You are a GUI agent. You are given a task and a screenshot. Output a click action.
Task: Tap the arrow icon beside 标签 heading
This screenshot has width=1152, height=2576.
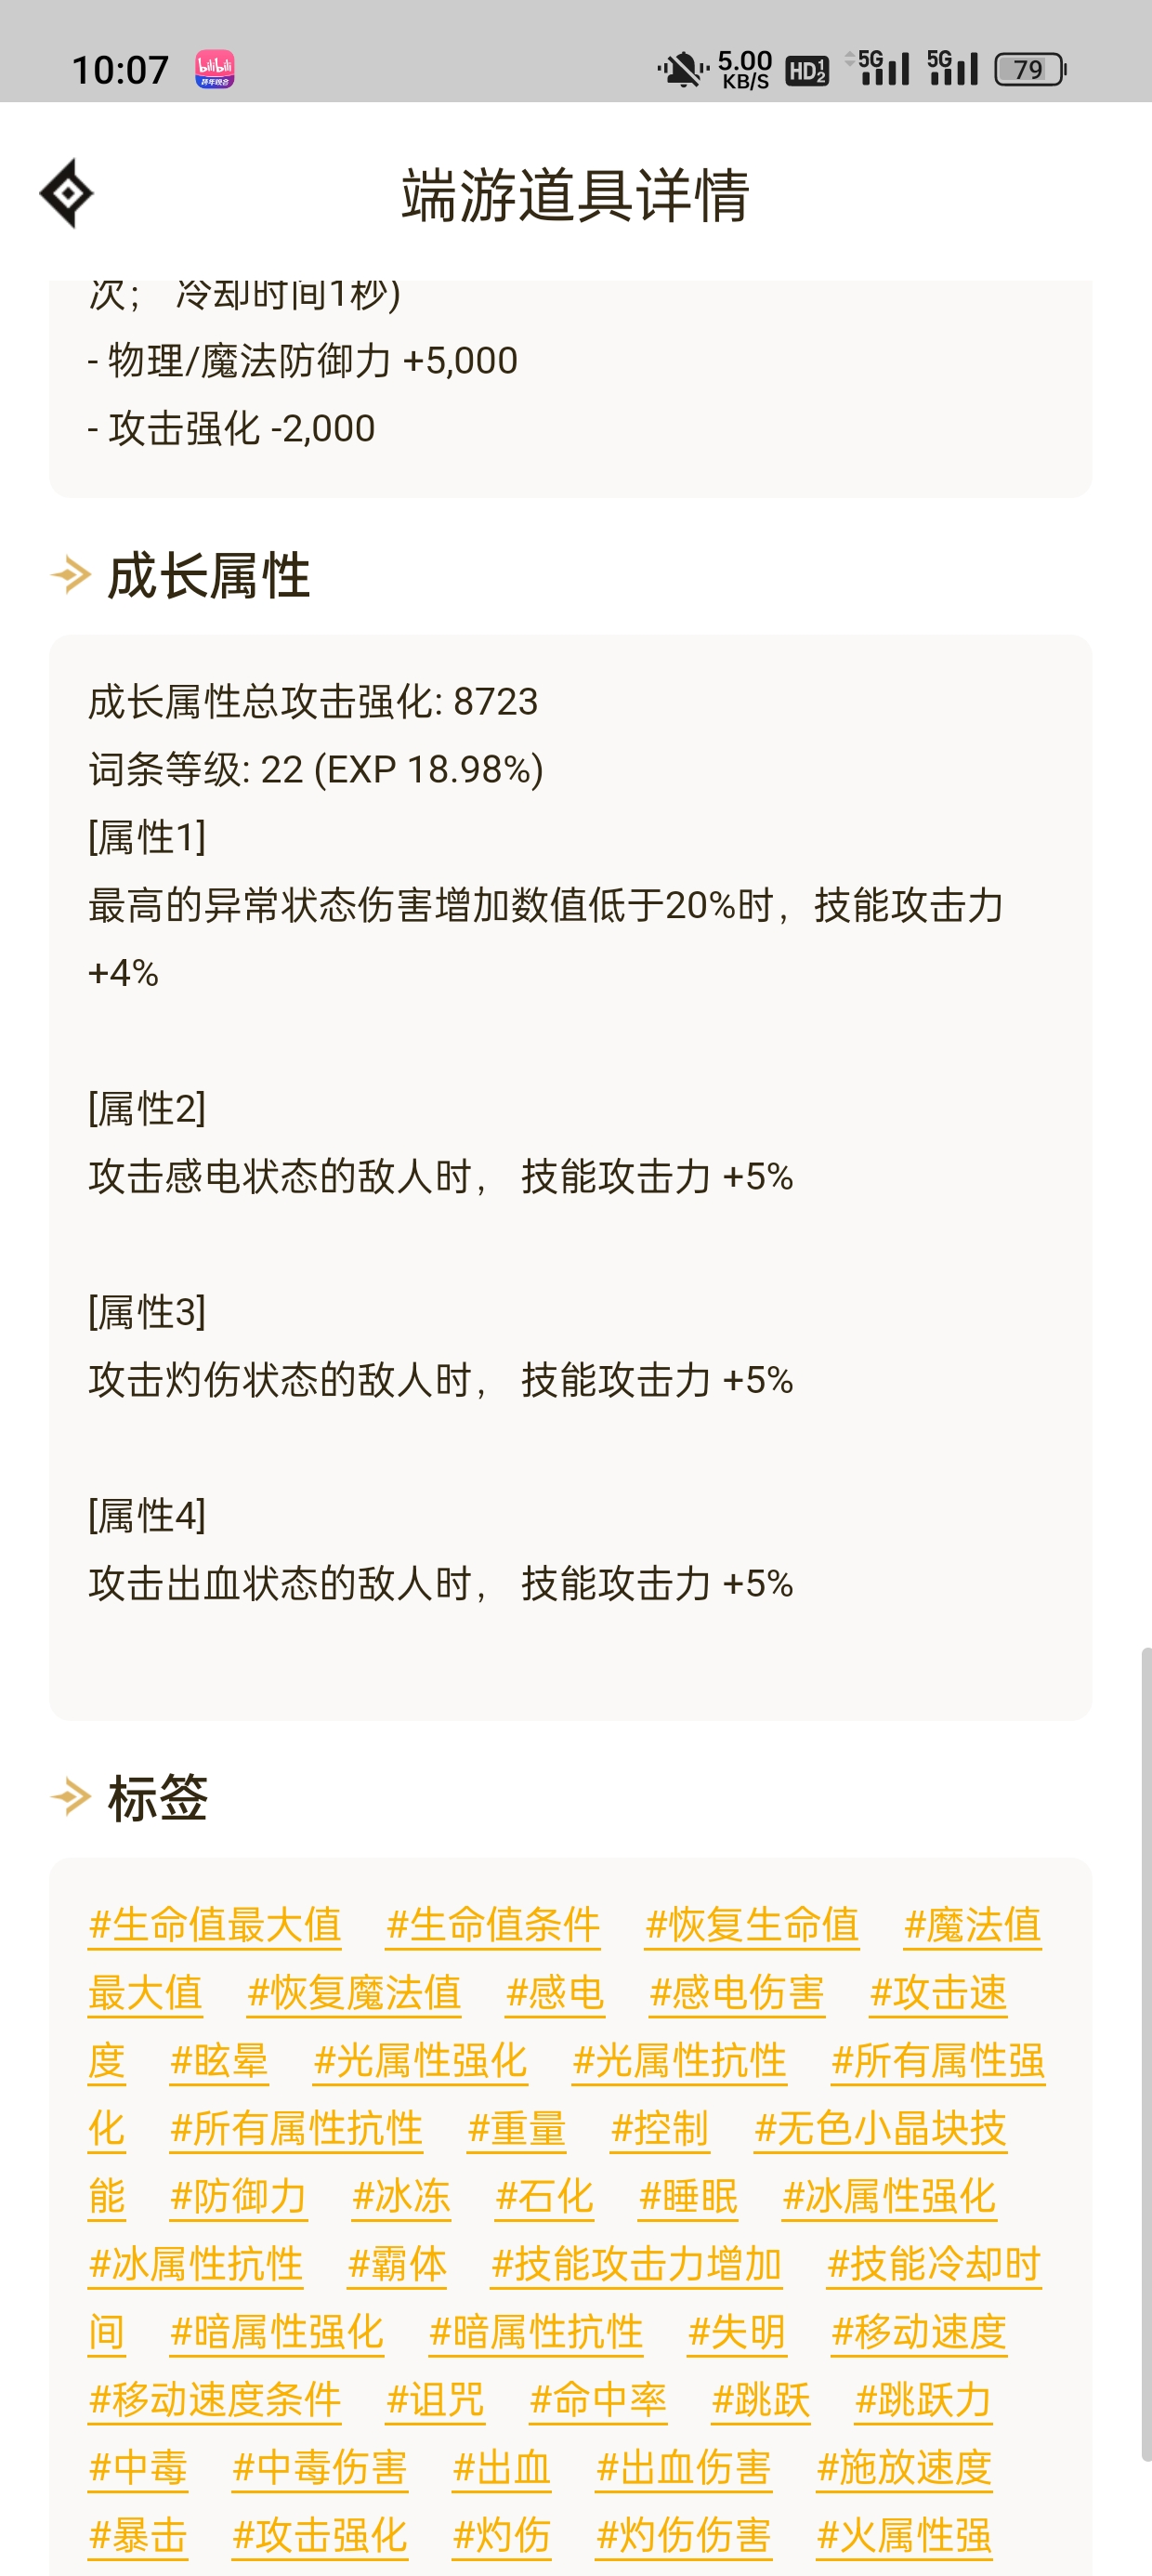(x=71, y=1797)
